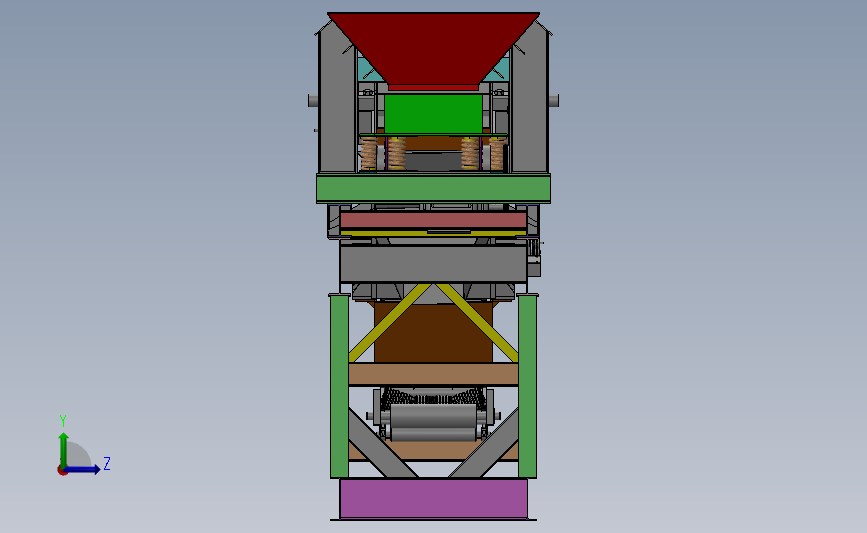
Task: Click the green Y axis arrow of the triad
Action: pos(64,449)
